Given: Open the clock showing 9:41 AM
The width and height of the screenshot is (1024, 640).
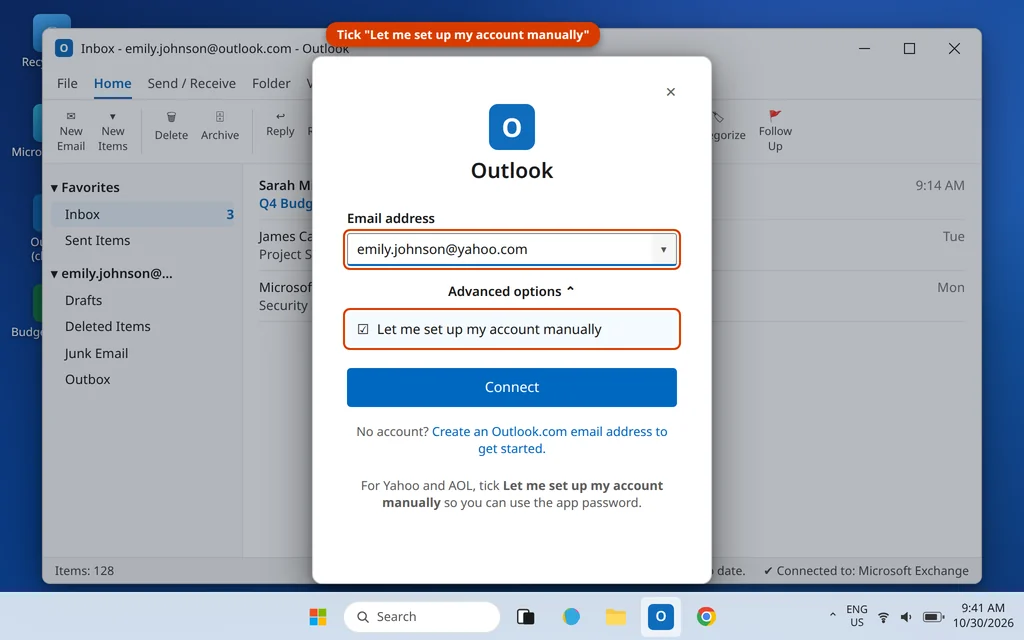Looking at the screenshot, I should pyautogui.click(x=983, y=615).
